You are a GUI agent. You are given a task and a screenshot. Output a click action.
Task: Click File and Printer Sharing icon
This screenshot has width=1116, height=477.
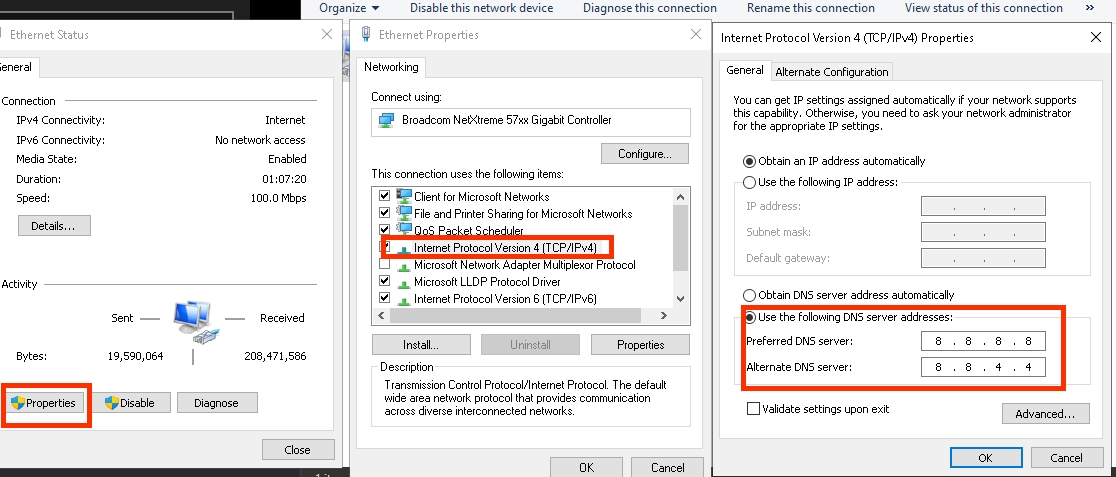(404, 212)
